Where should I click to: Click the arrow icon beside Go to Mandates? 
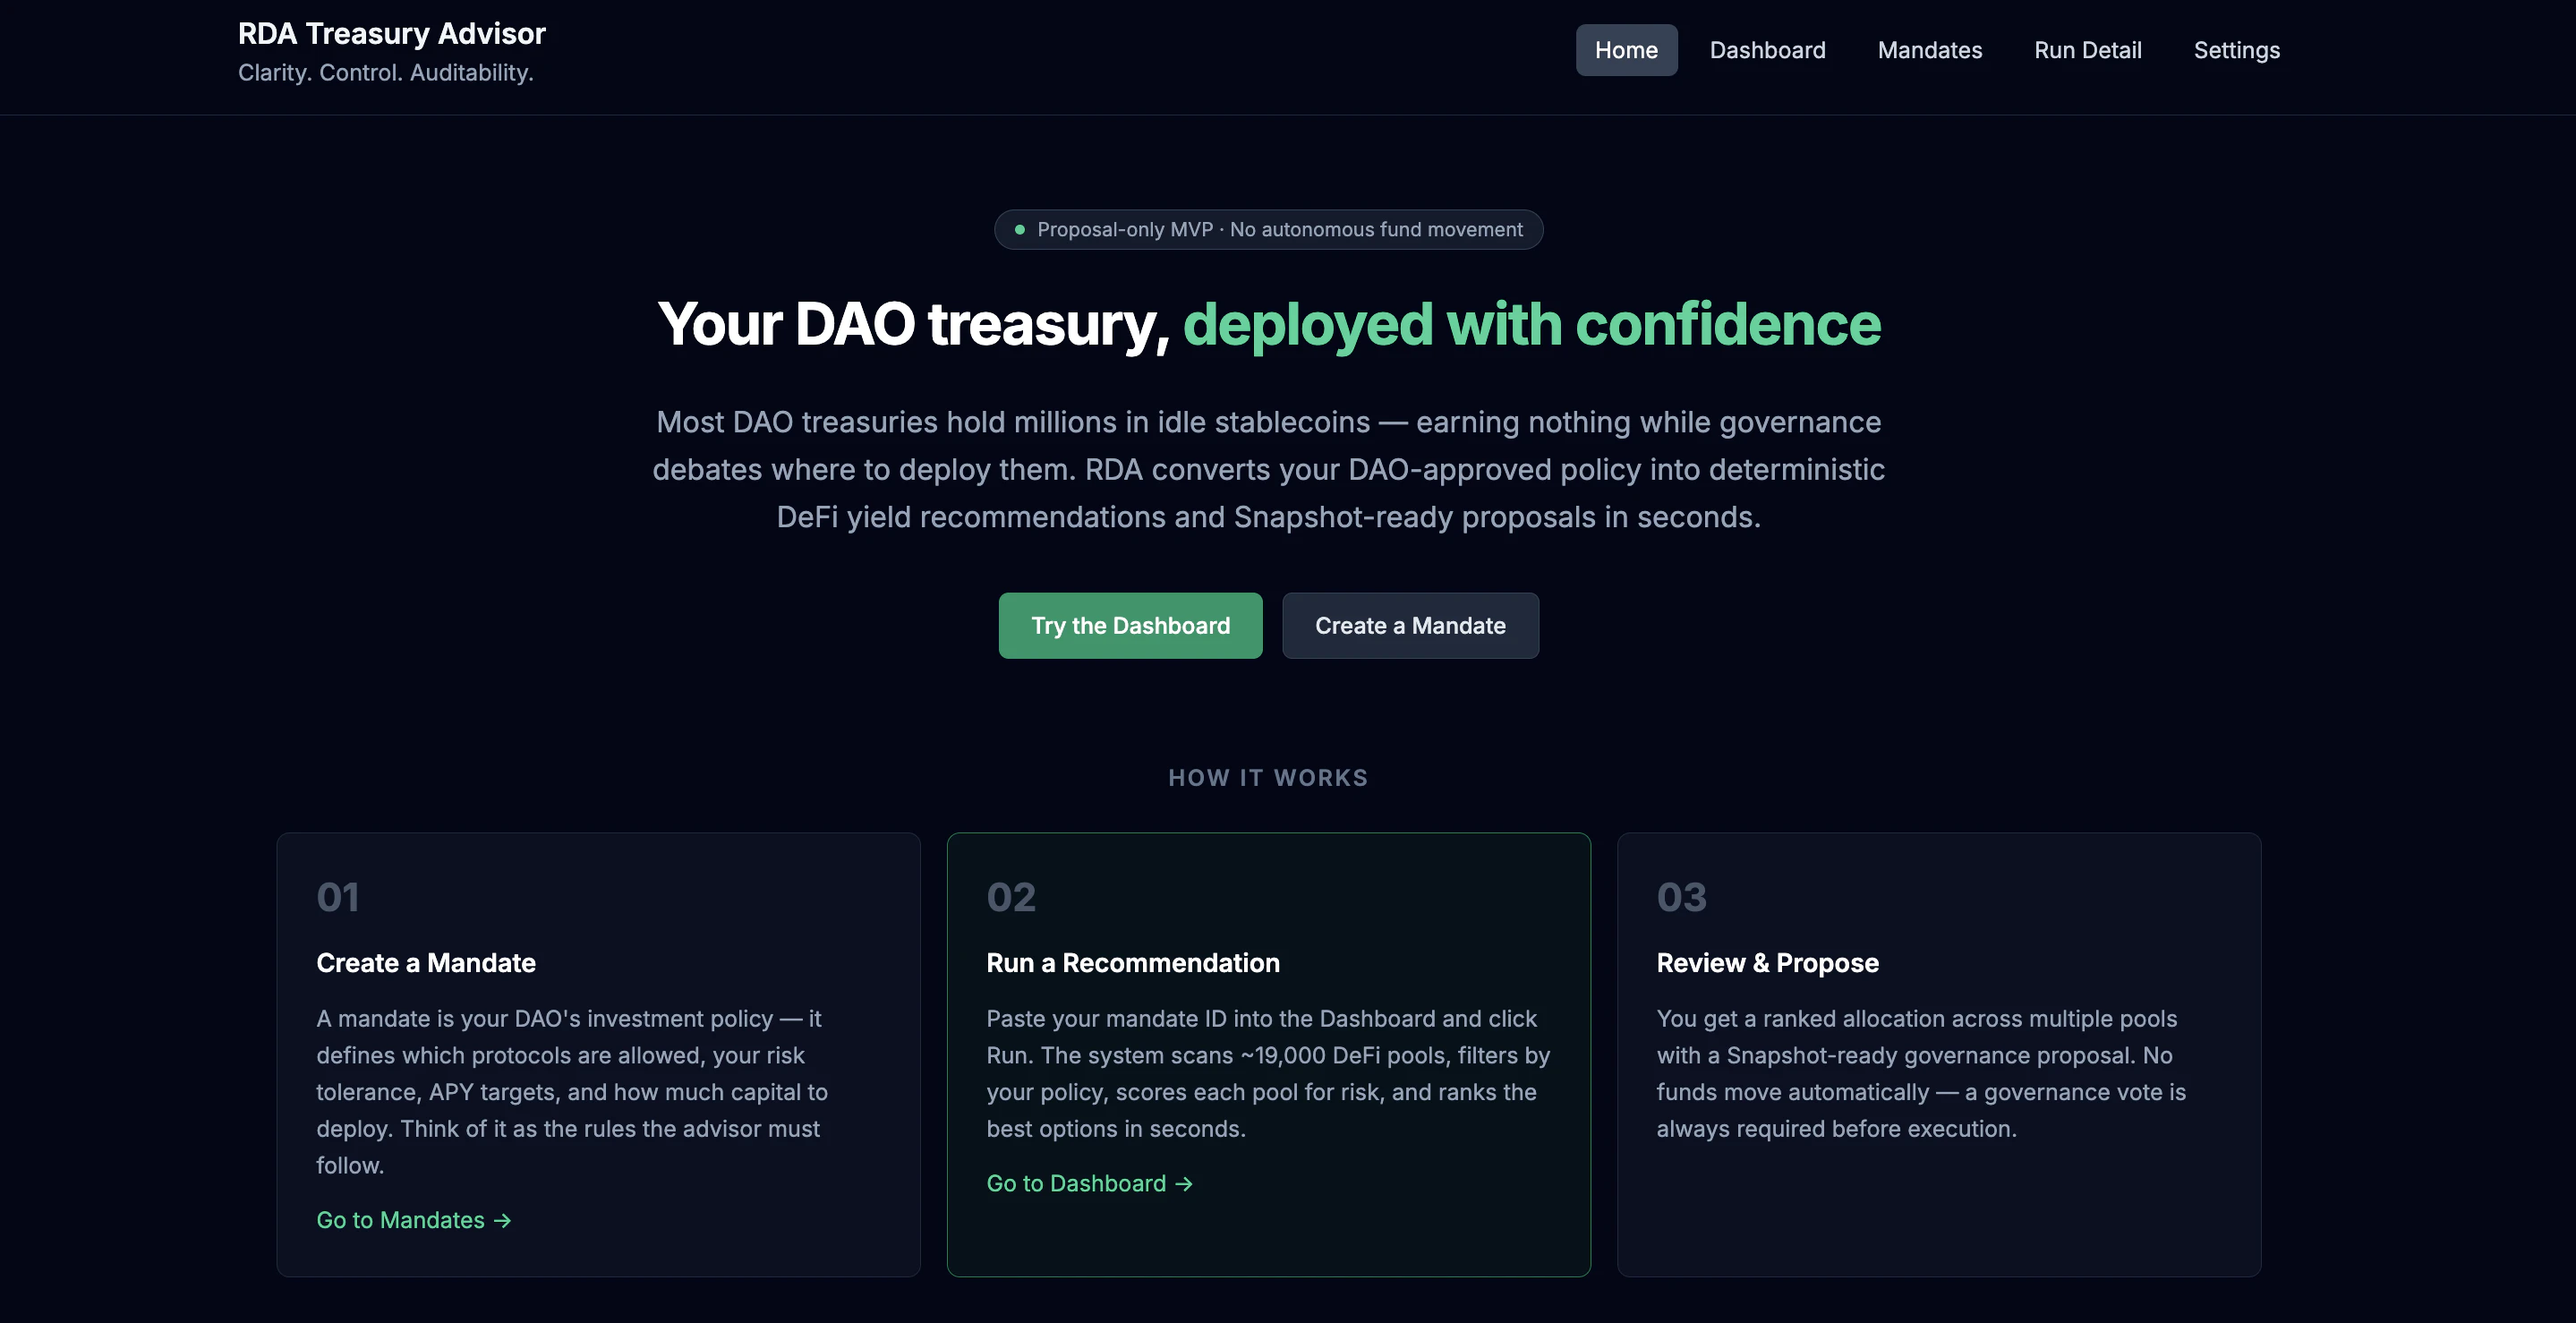pyautogui.click(x=503, y=1219)
